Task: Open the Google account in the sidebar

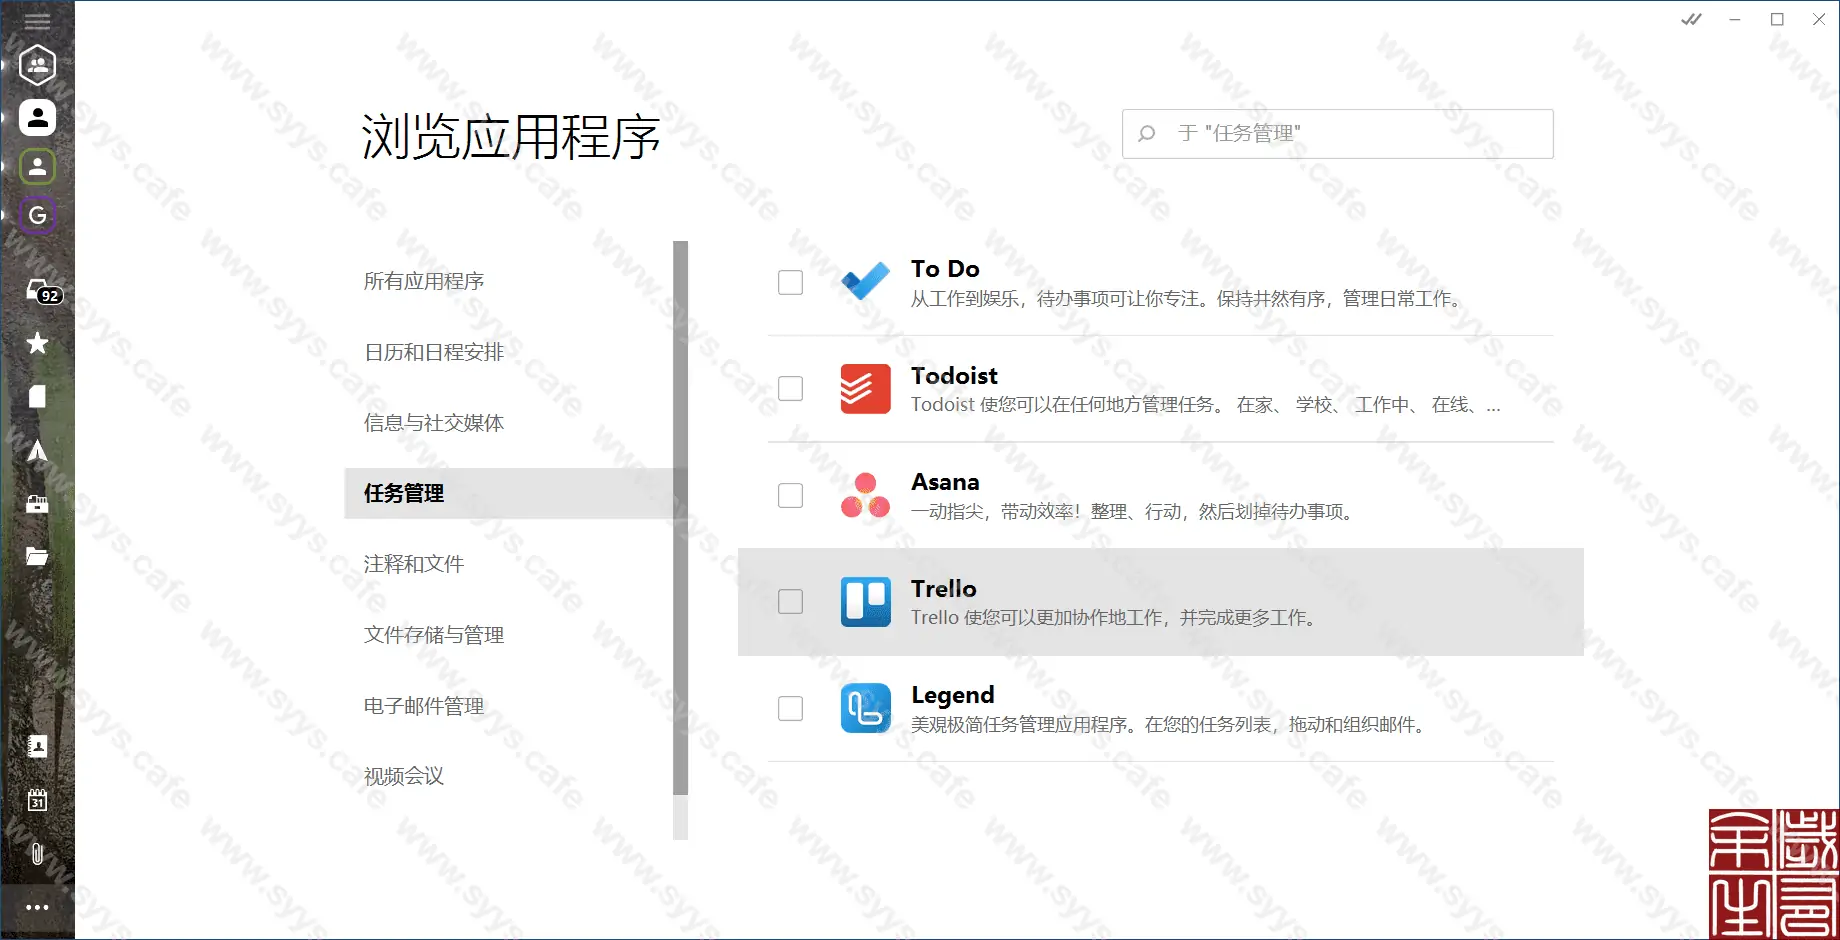Action: point(37,214)
